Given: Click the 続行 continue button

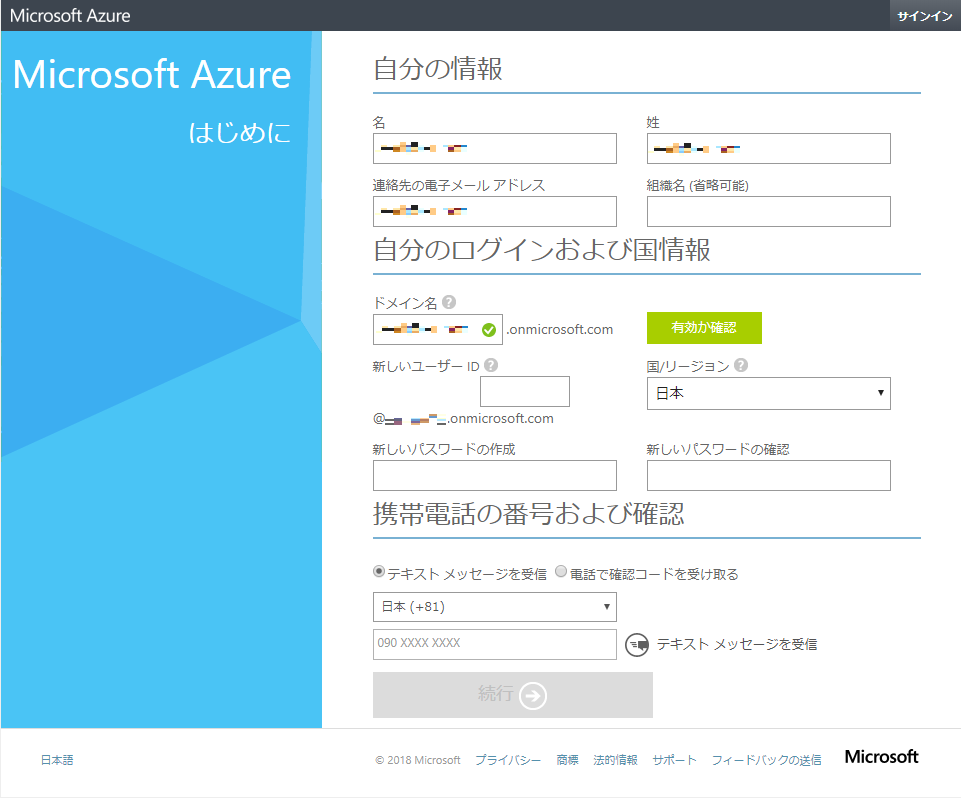Looking at the screenshot, I should coord(512,695).
